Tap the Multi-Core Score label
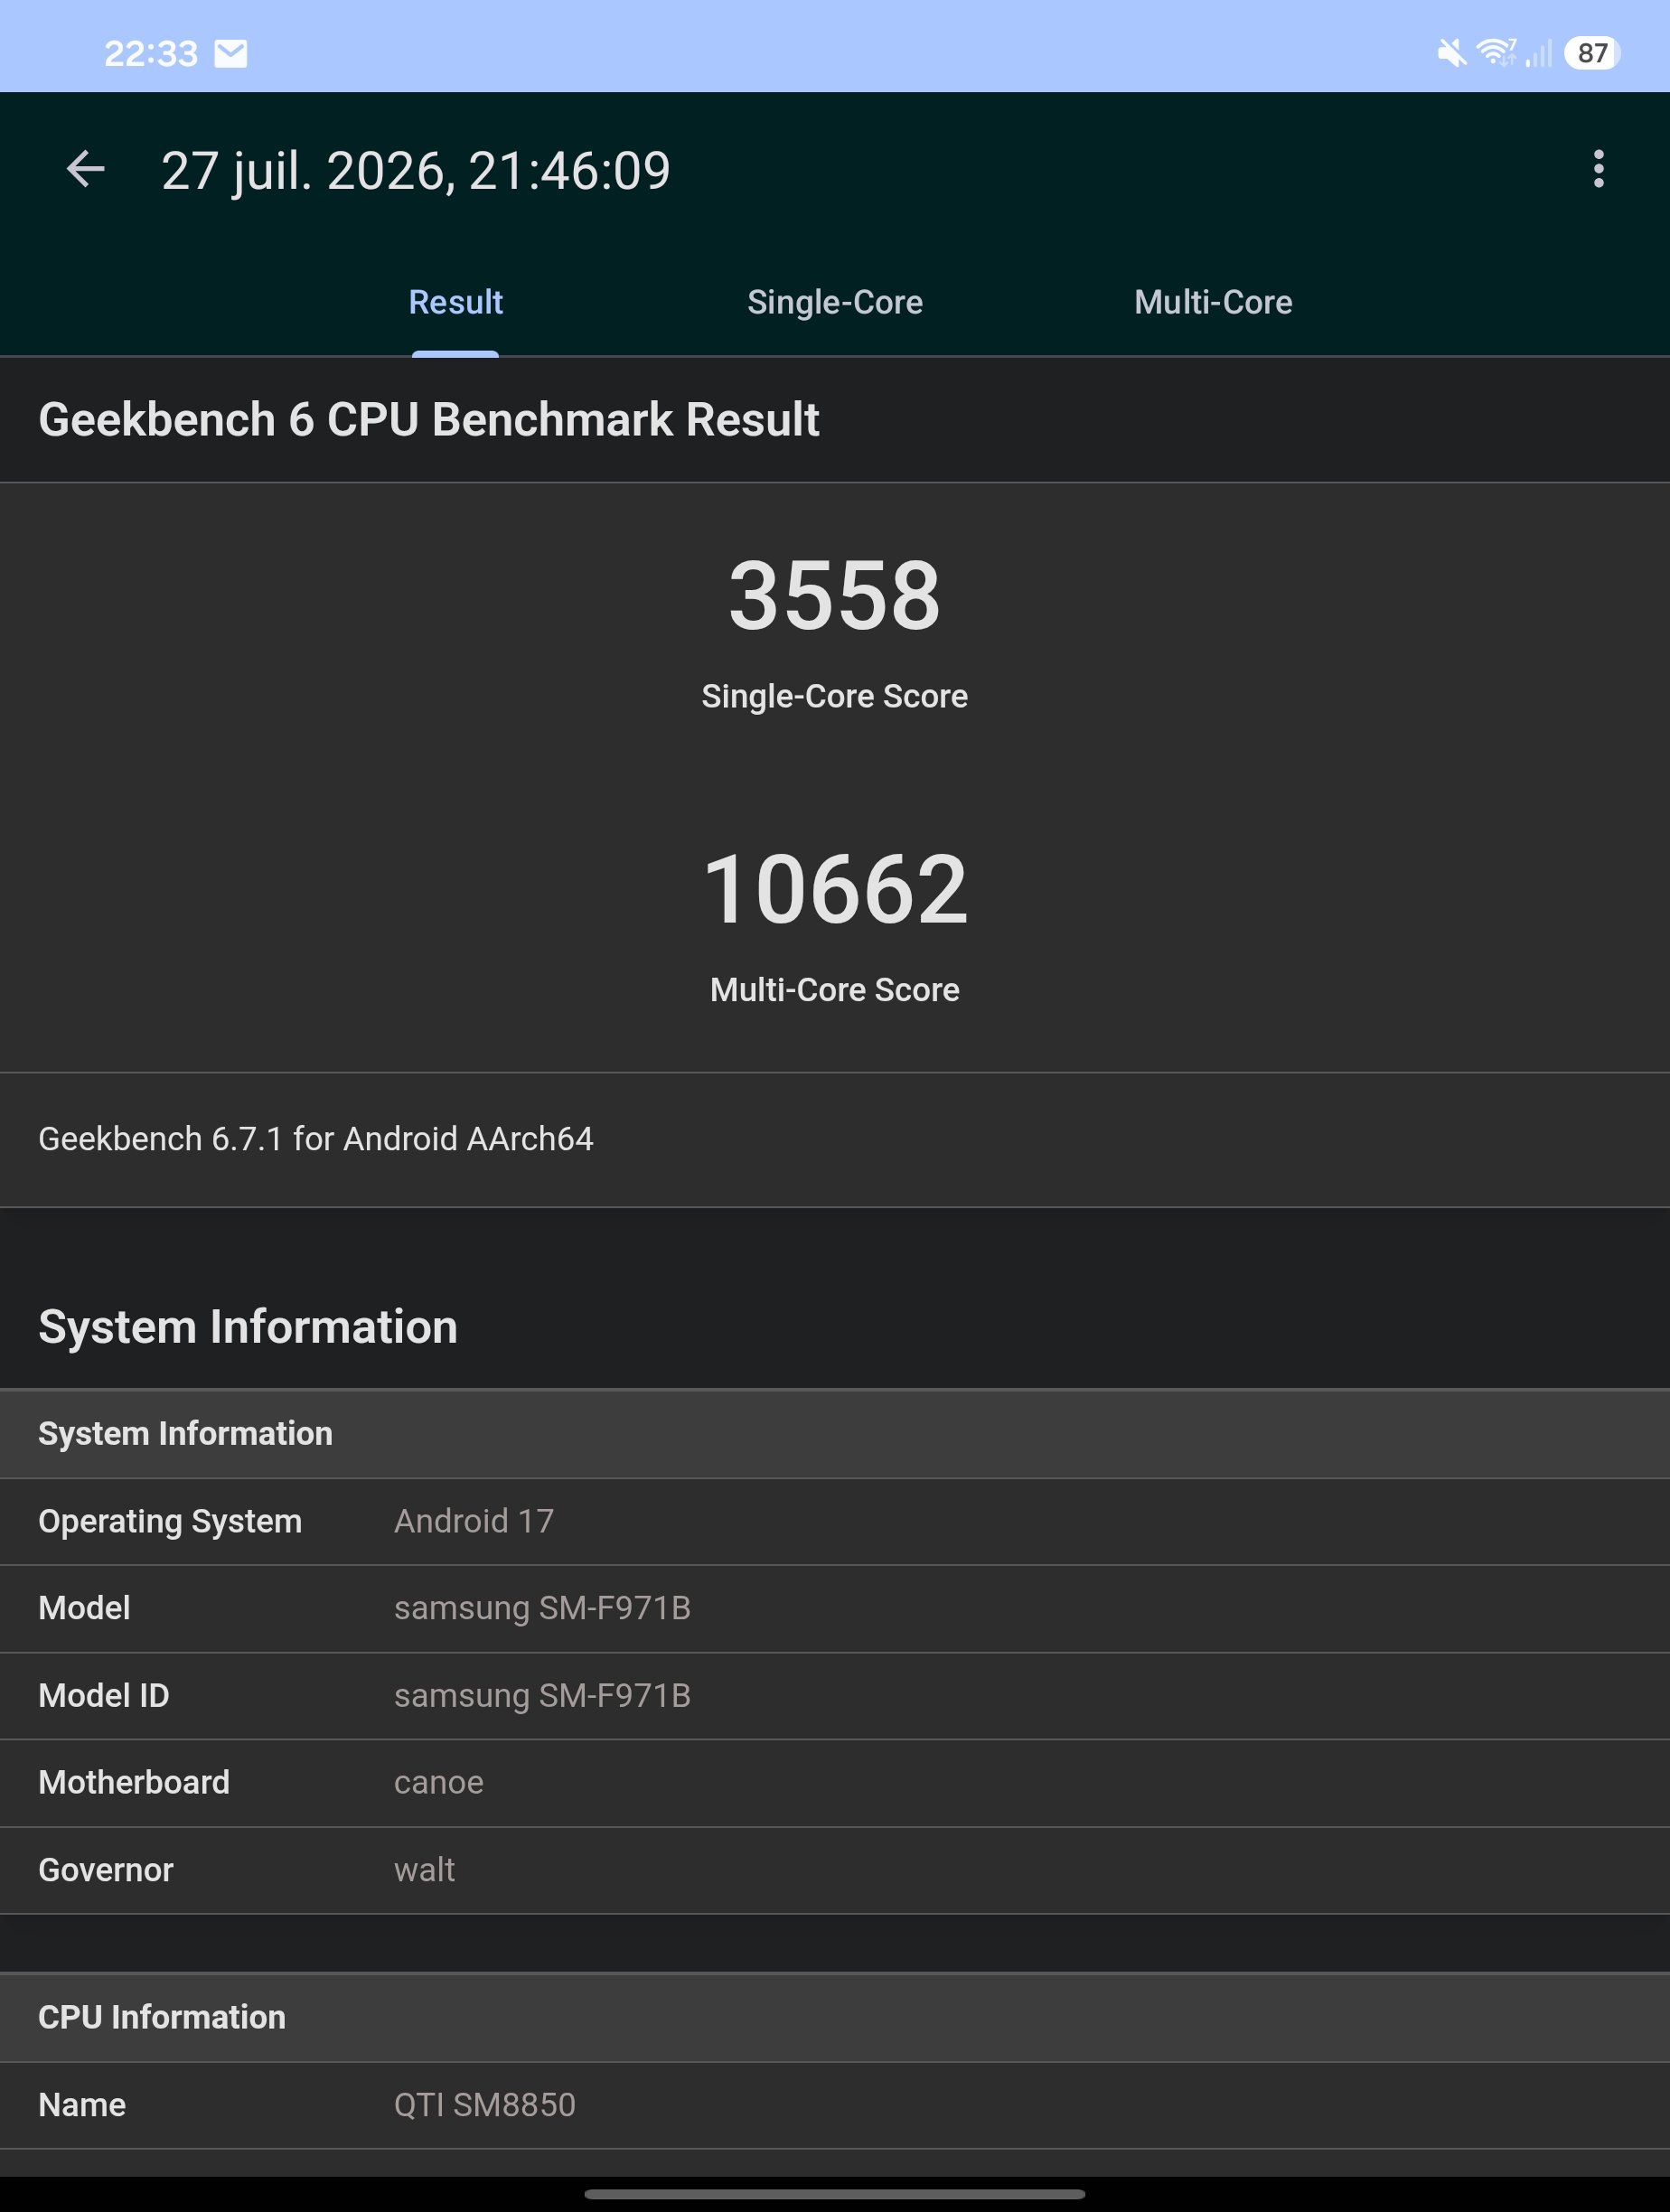This screenshot has height=2212, width=1670. click(x=835, y=990)
